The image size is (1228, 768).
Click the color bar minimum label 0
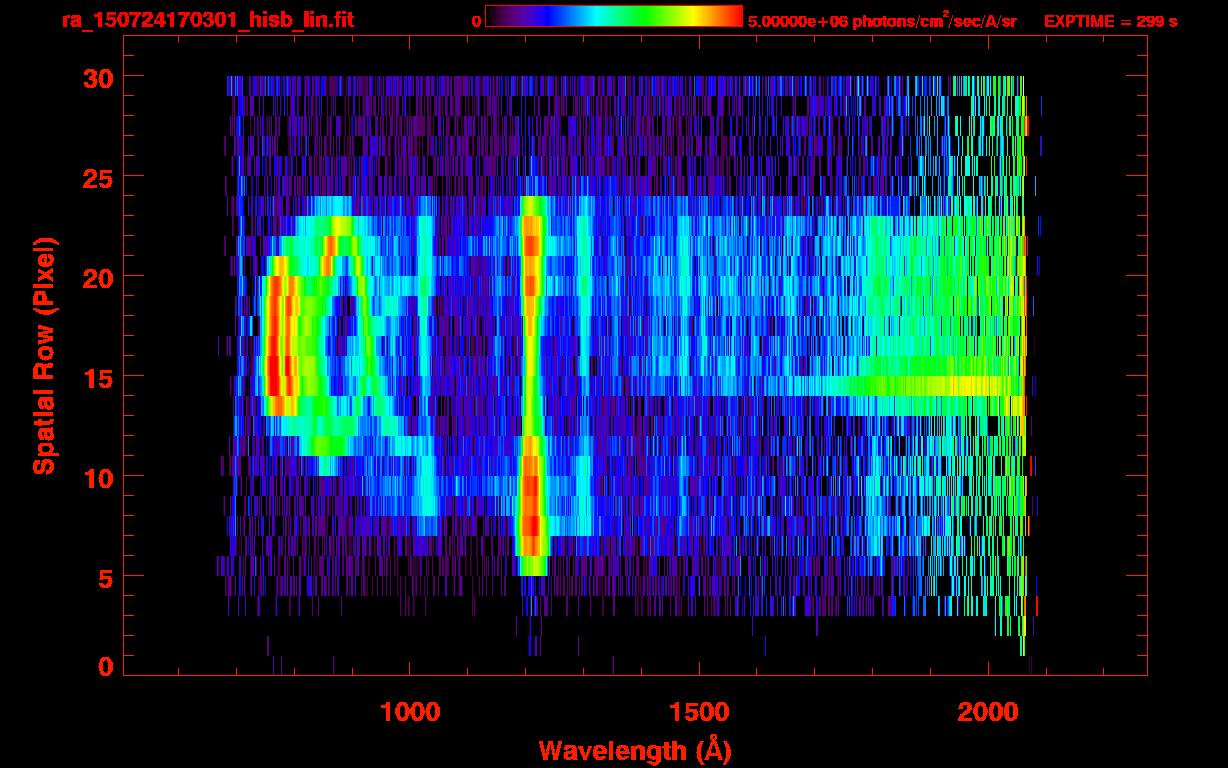click(476, 21)
